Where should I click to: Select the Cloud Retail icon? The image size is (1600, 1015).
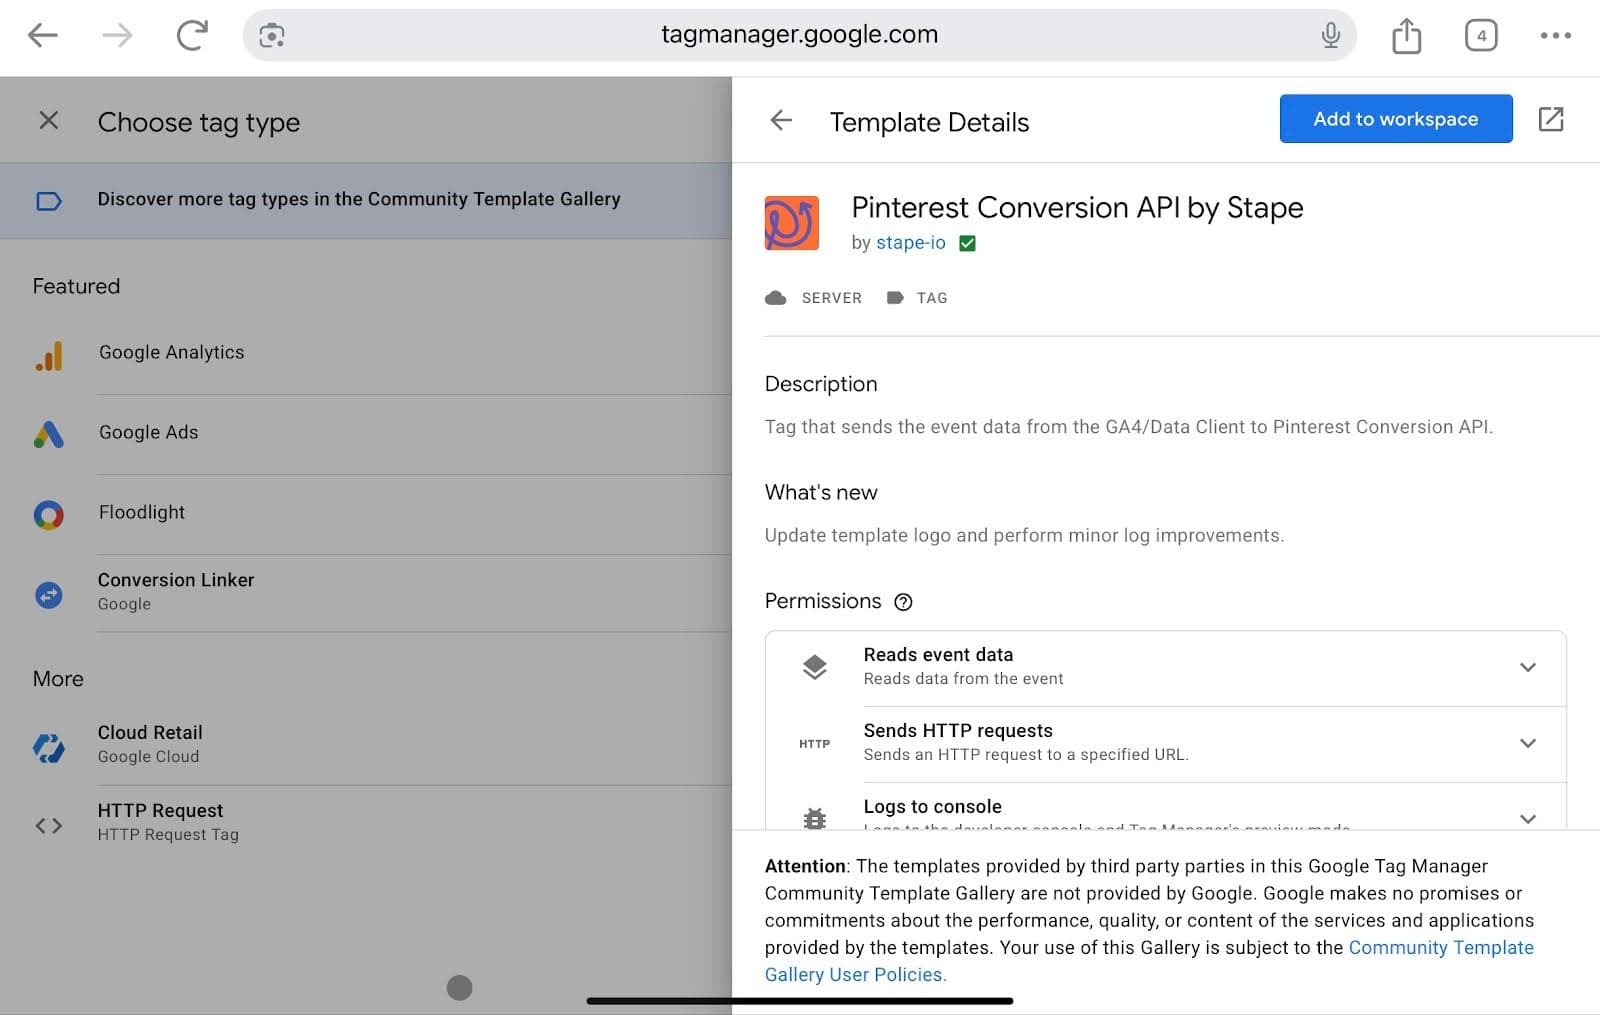[x=47, y=745]
